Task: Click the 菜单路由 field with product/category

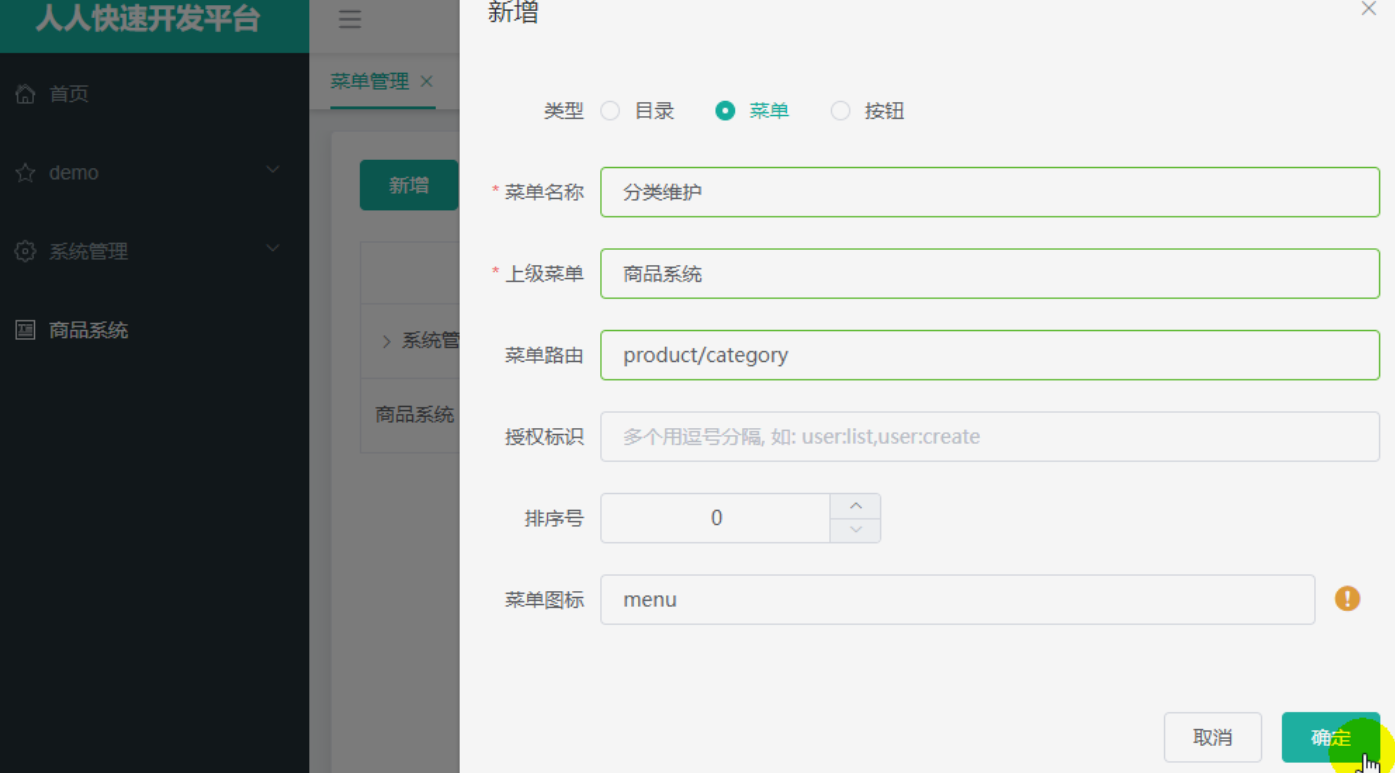Action: (990, 355)
